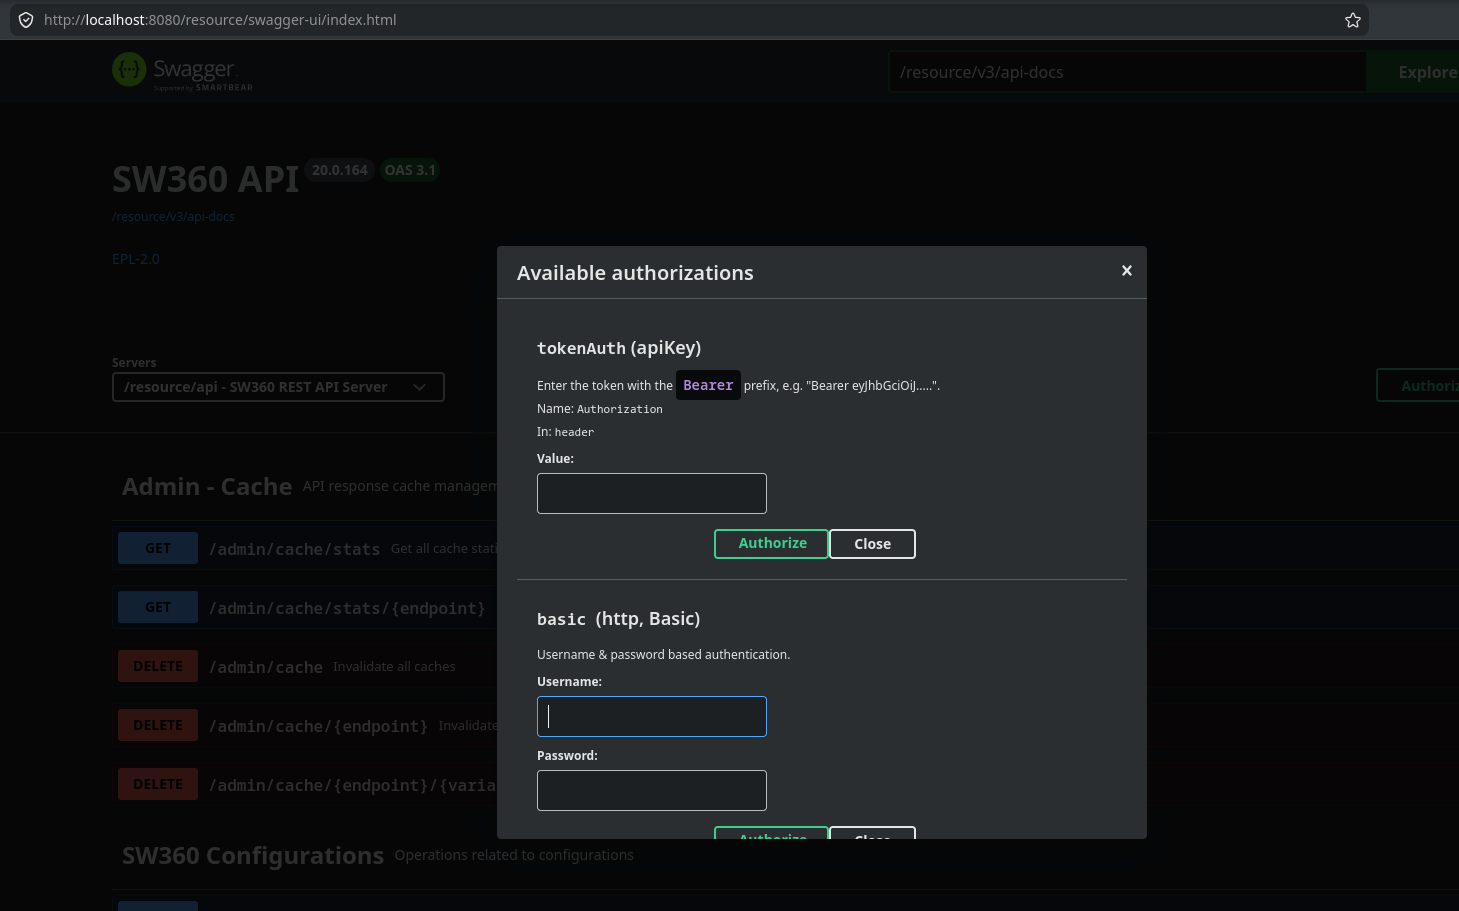Image resolution: width=1459 pixels, height=911 pixels.
Task: Click the 20.0.164 version badge
Action: (x=340, y=170)
